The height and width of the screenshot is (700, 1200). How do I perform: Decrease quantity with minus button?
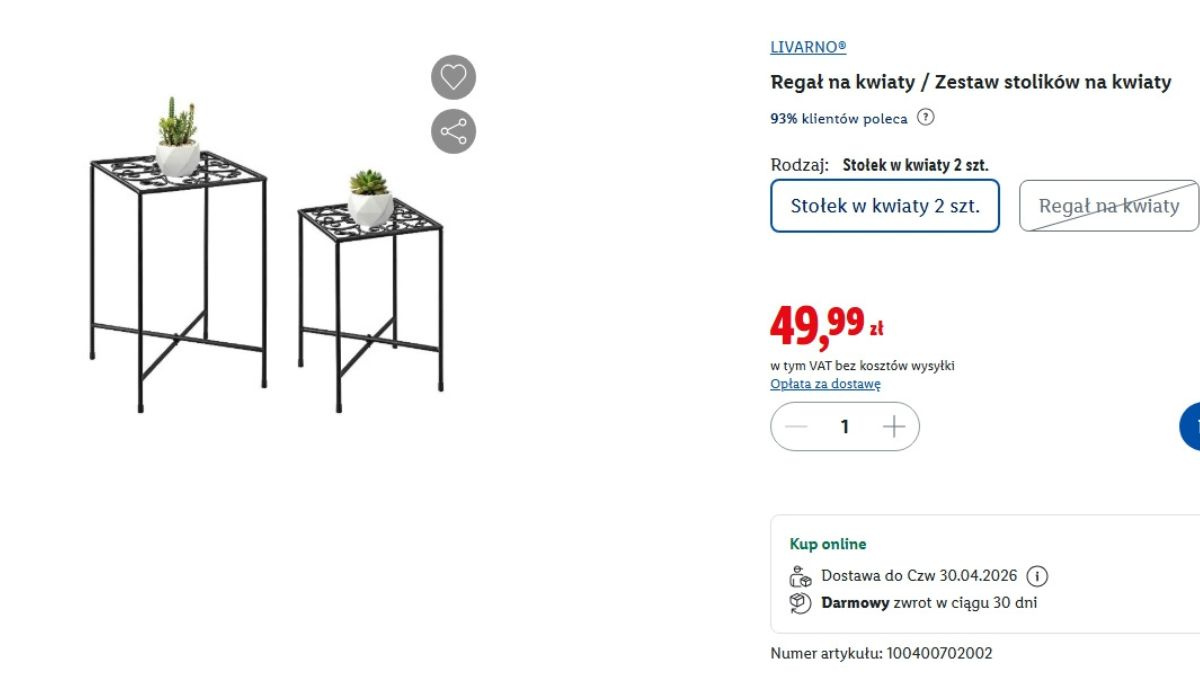point(796,427)
